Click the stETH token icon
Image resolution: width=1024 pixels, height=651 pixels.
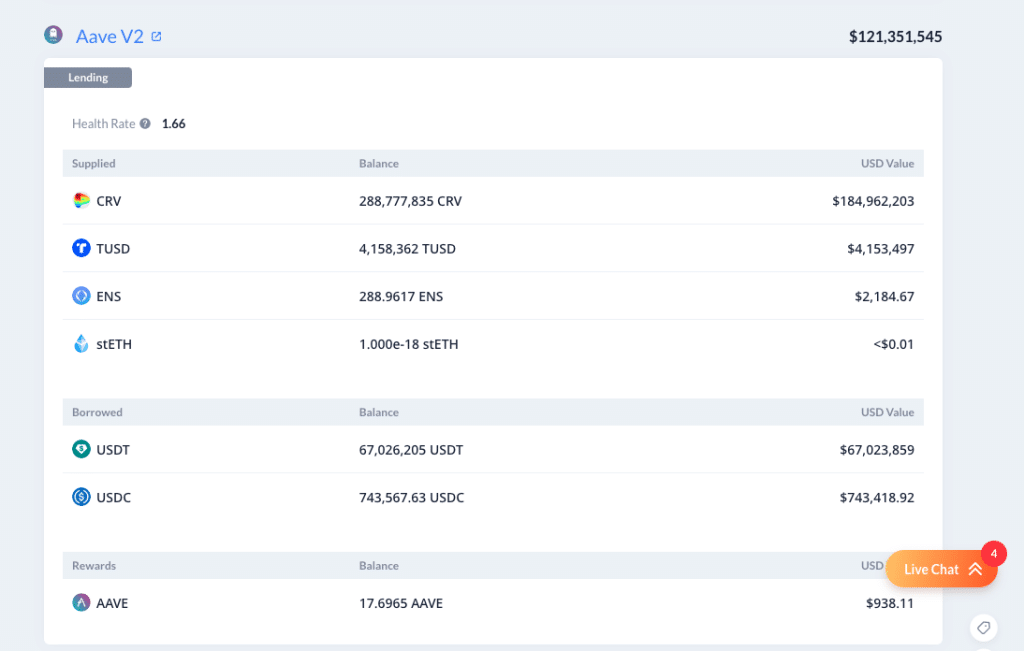point(81,343)
